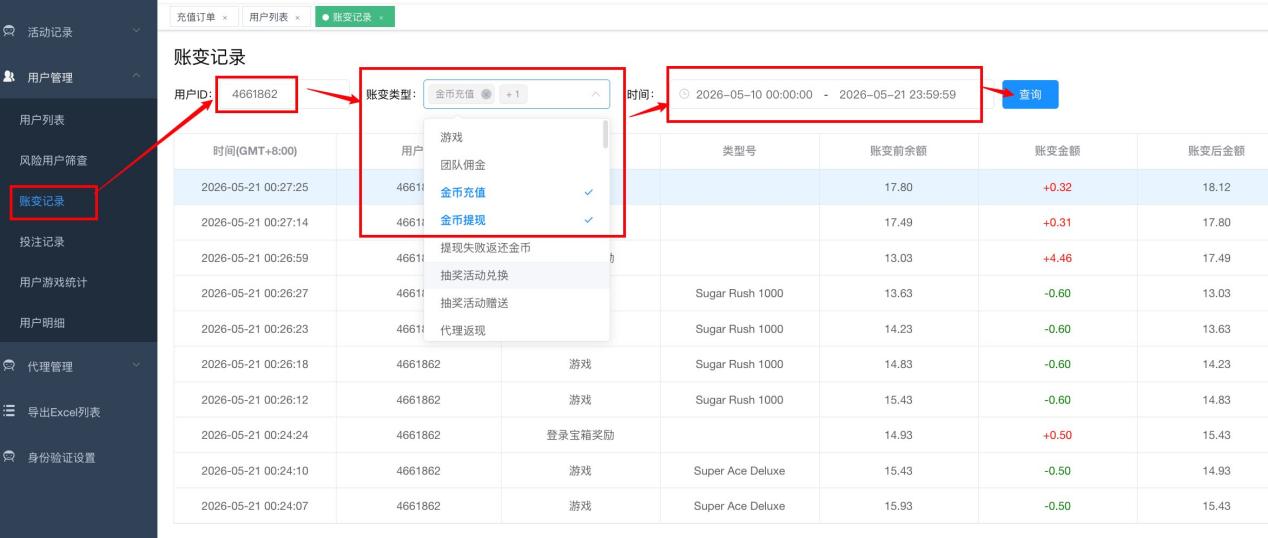
Task: Click the 18.12 balance cell
Action: 1216,187
